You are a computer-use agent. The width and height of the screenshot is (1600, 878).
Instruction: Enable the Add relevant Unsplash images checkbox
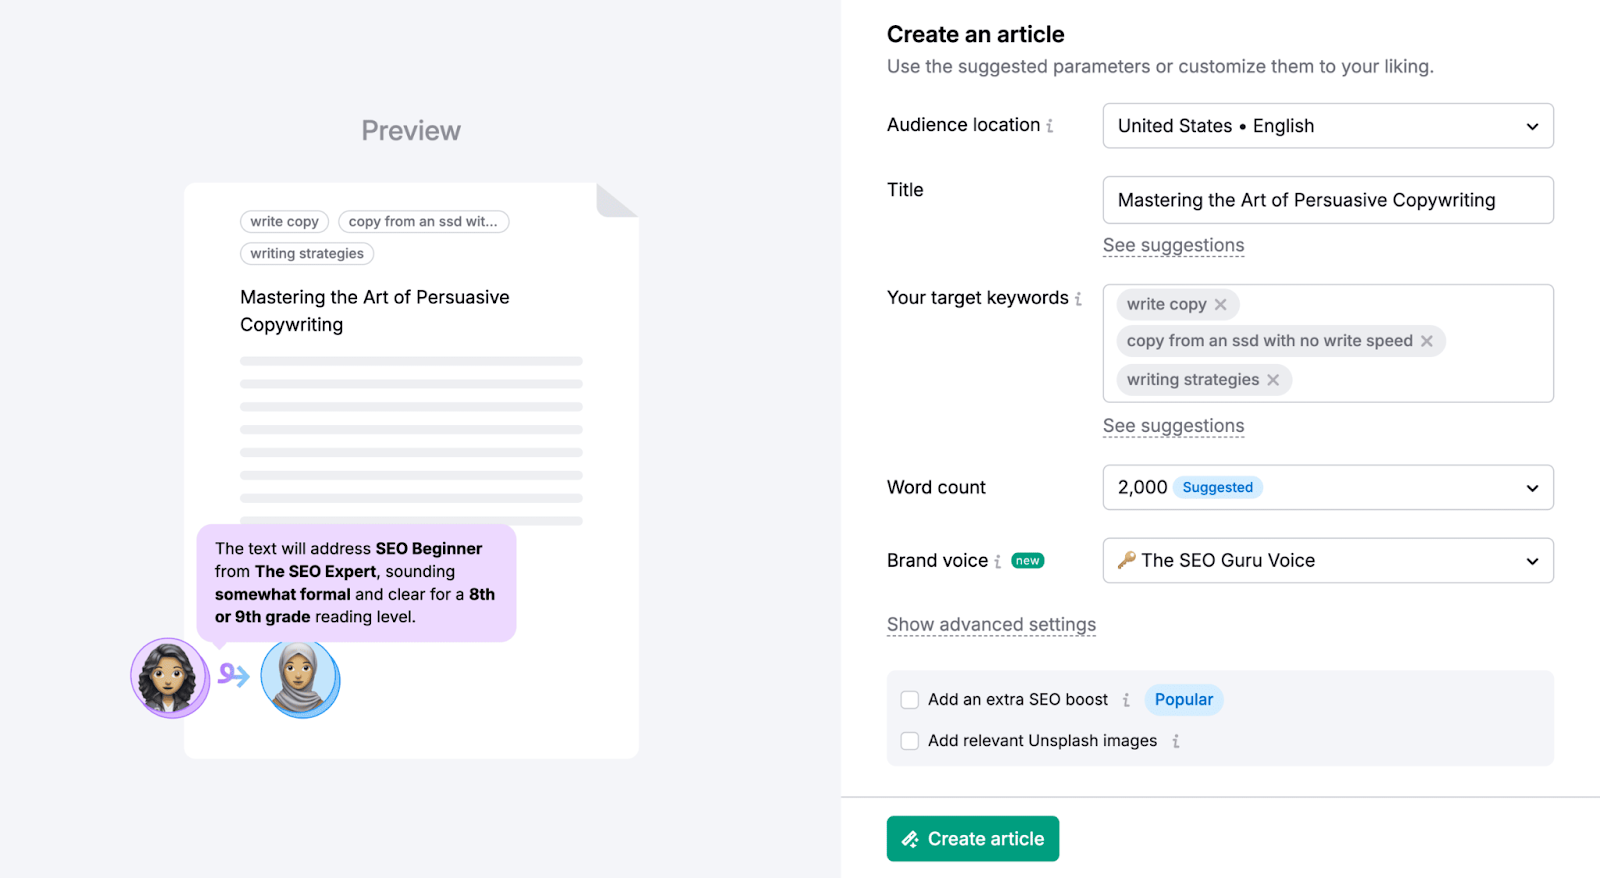click(909, 740)
